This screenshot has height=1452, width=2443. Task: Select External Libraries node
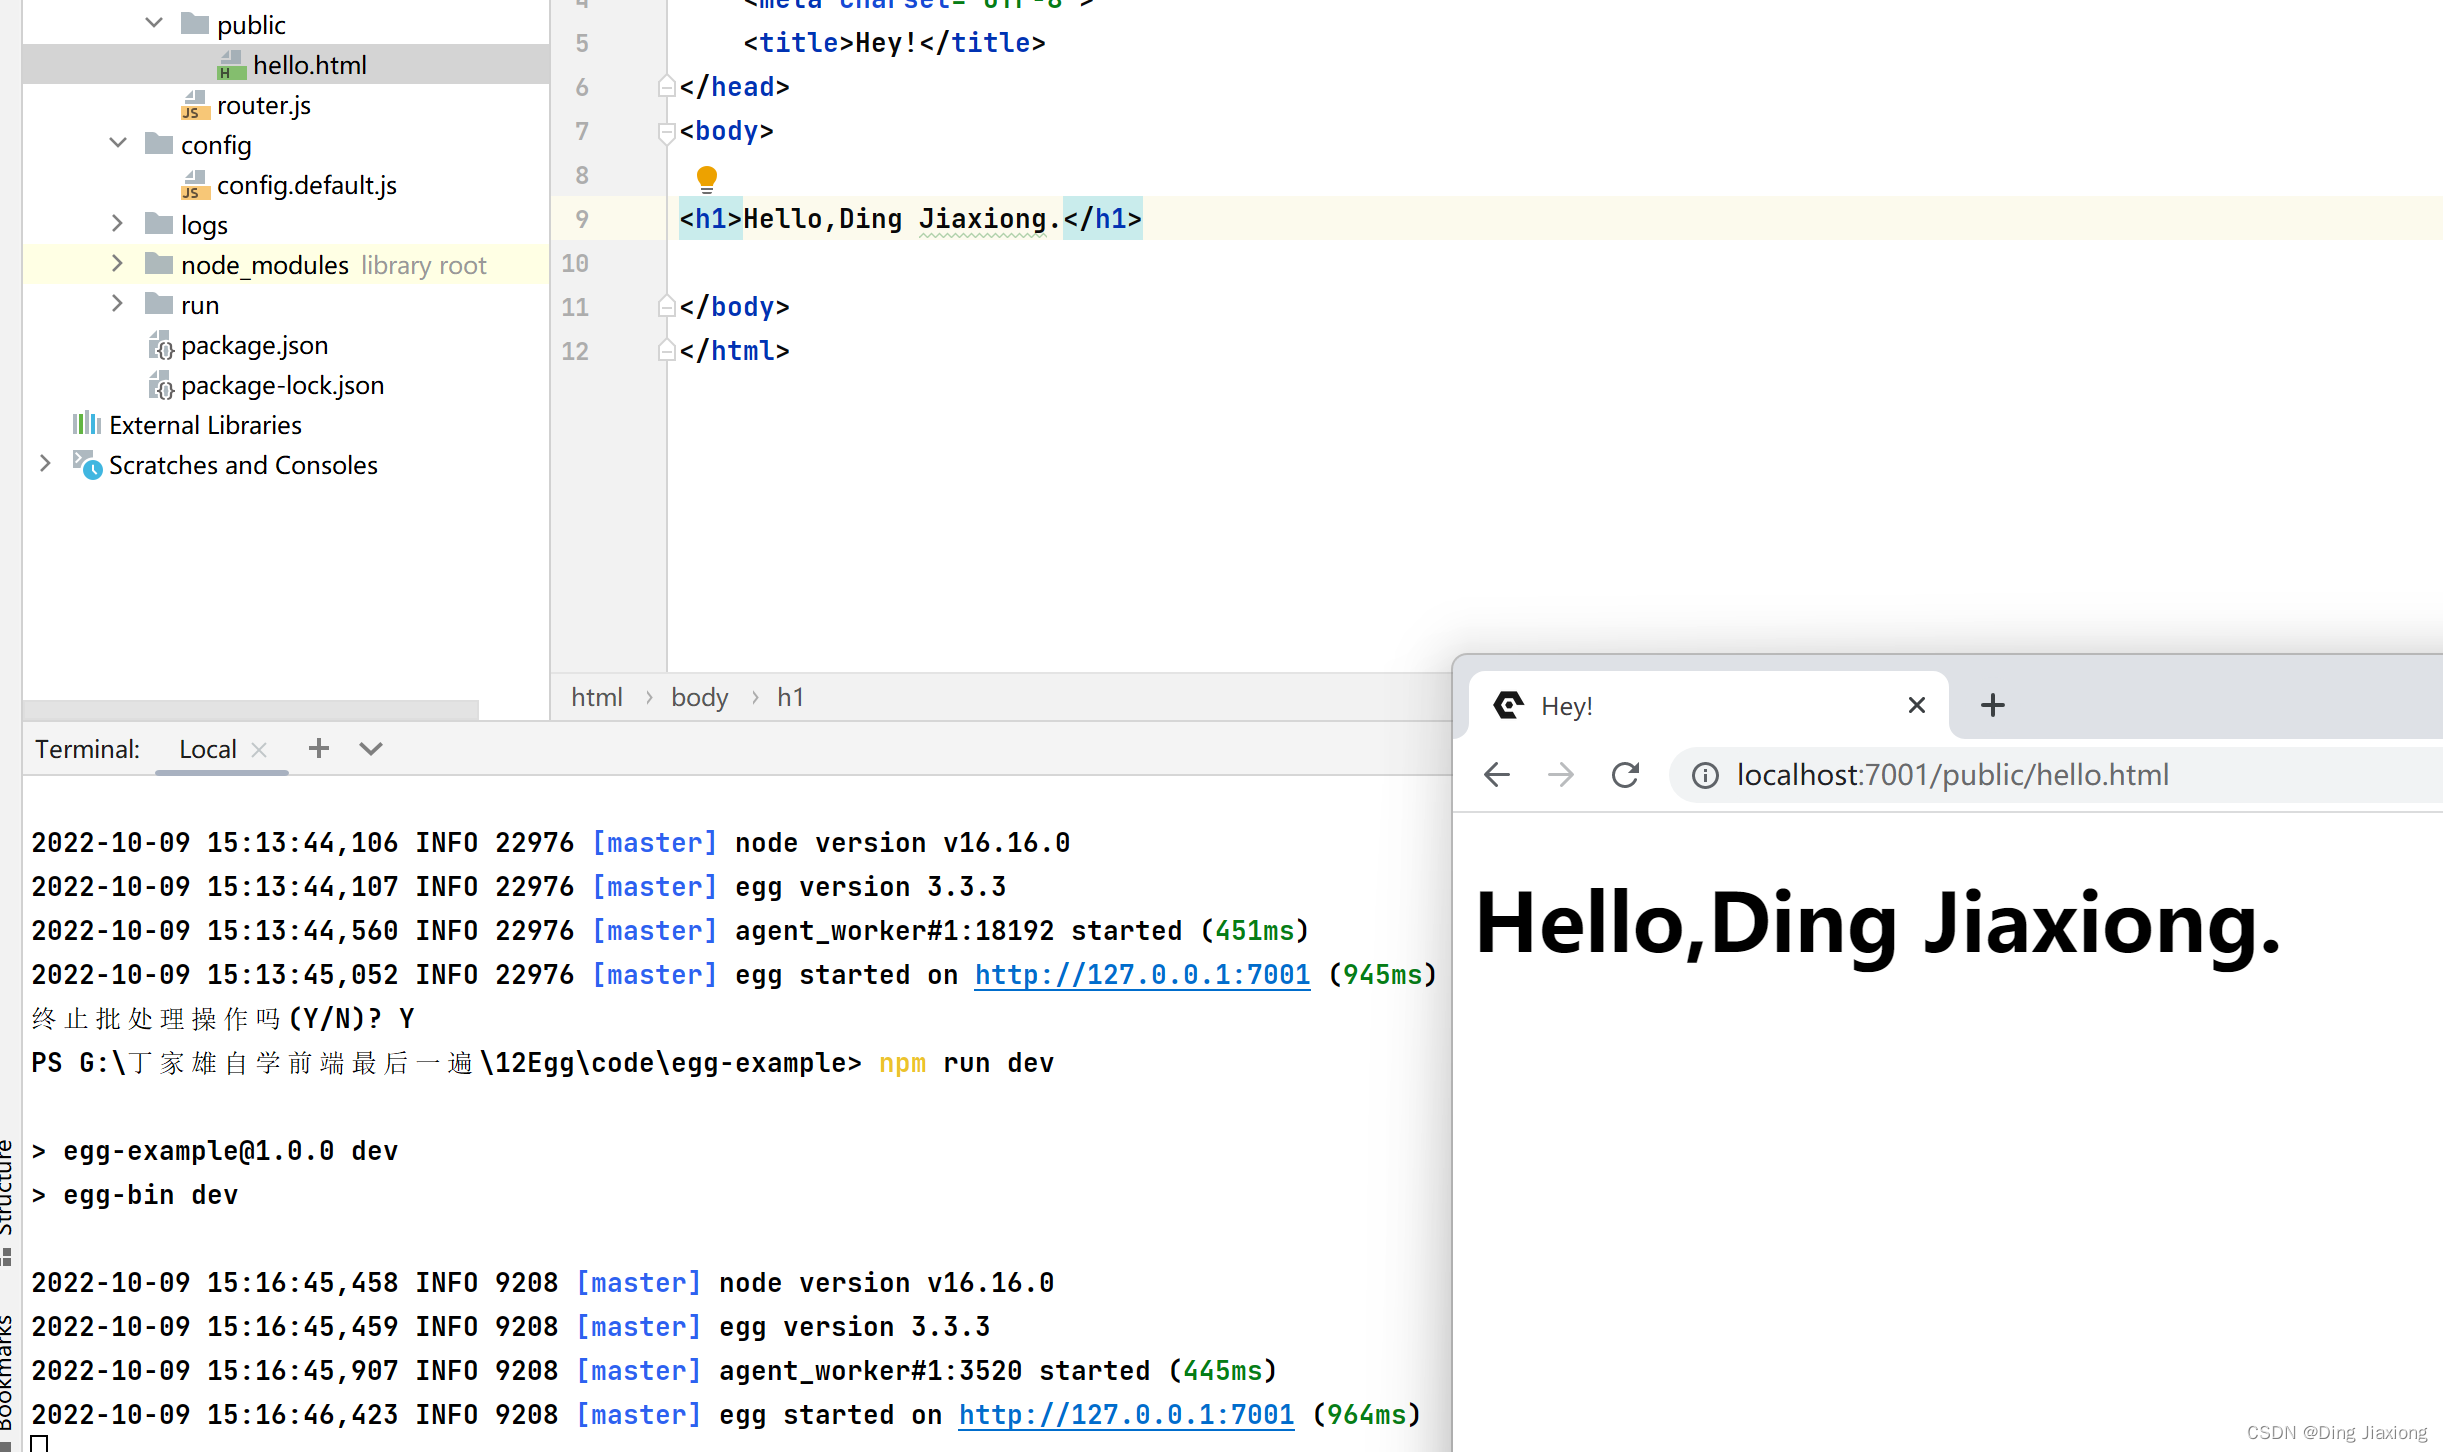coord(205,425)
